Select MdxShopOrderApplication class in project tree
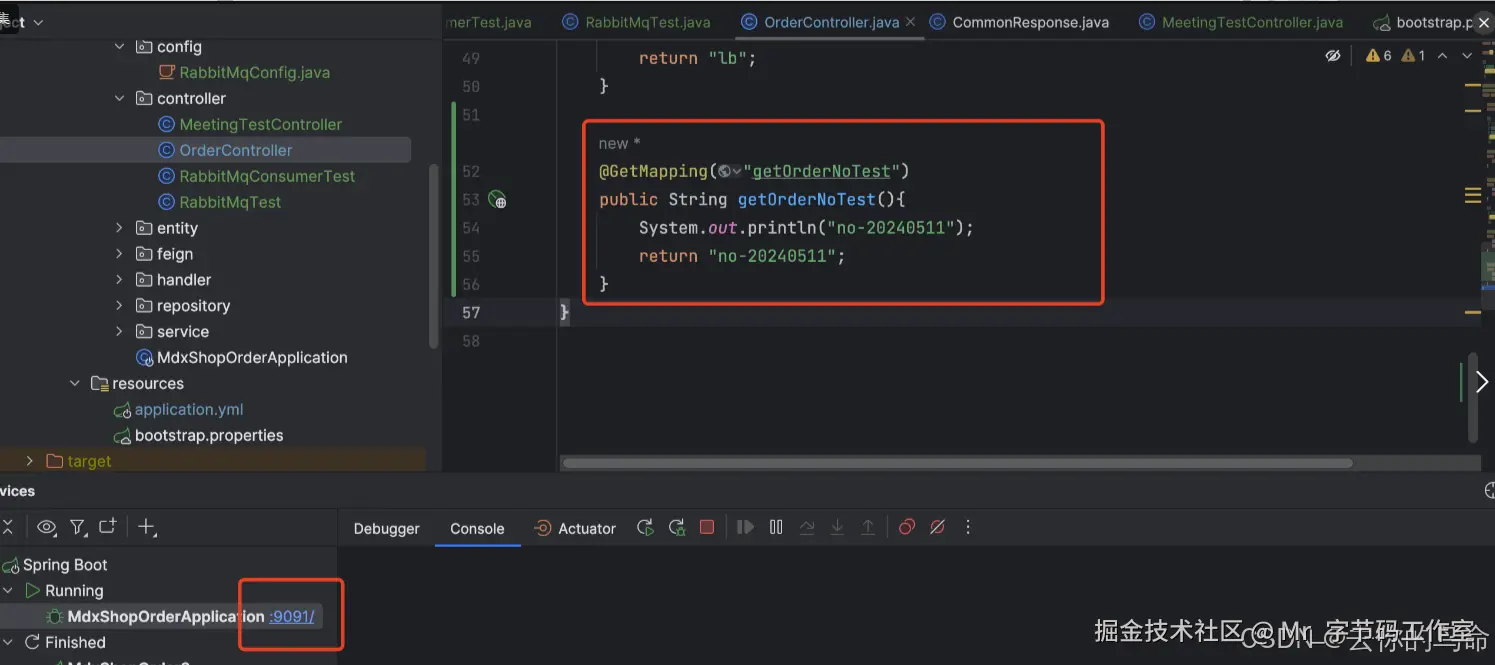 [x=241, y=358]
